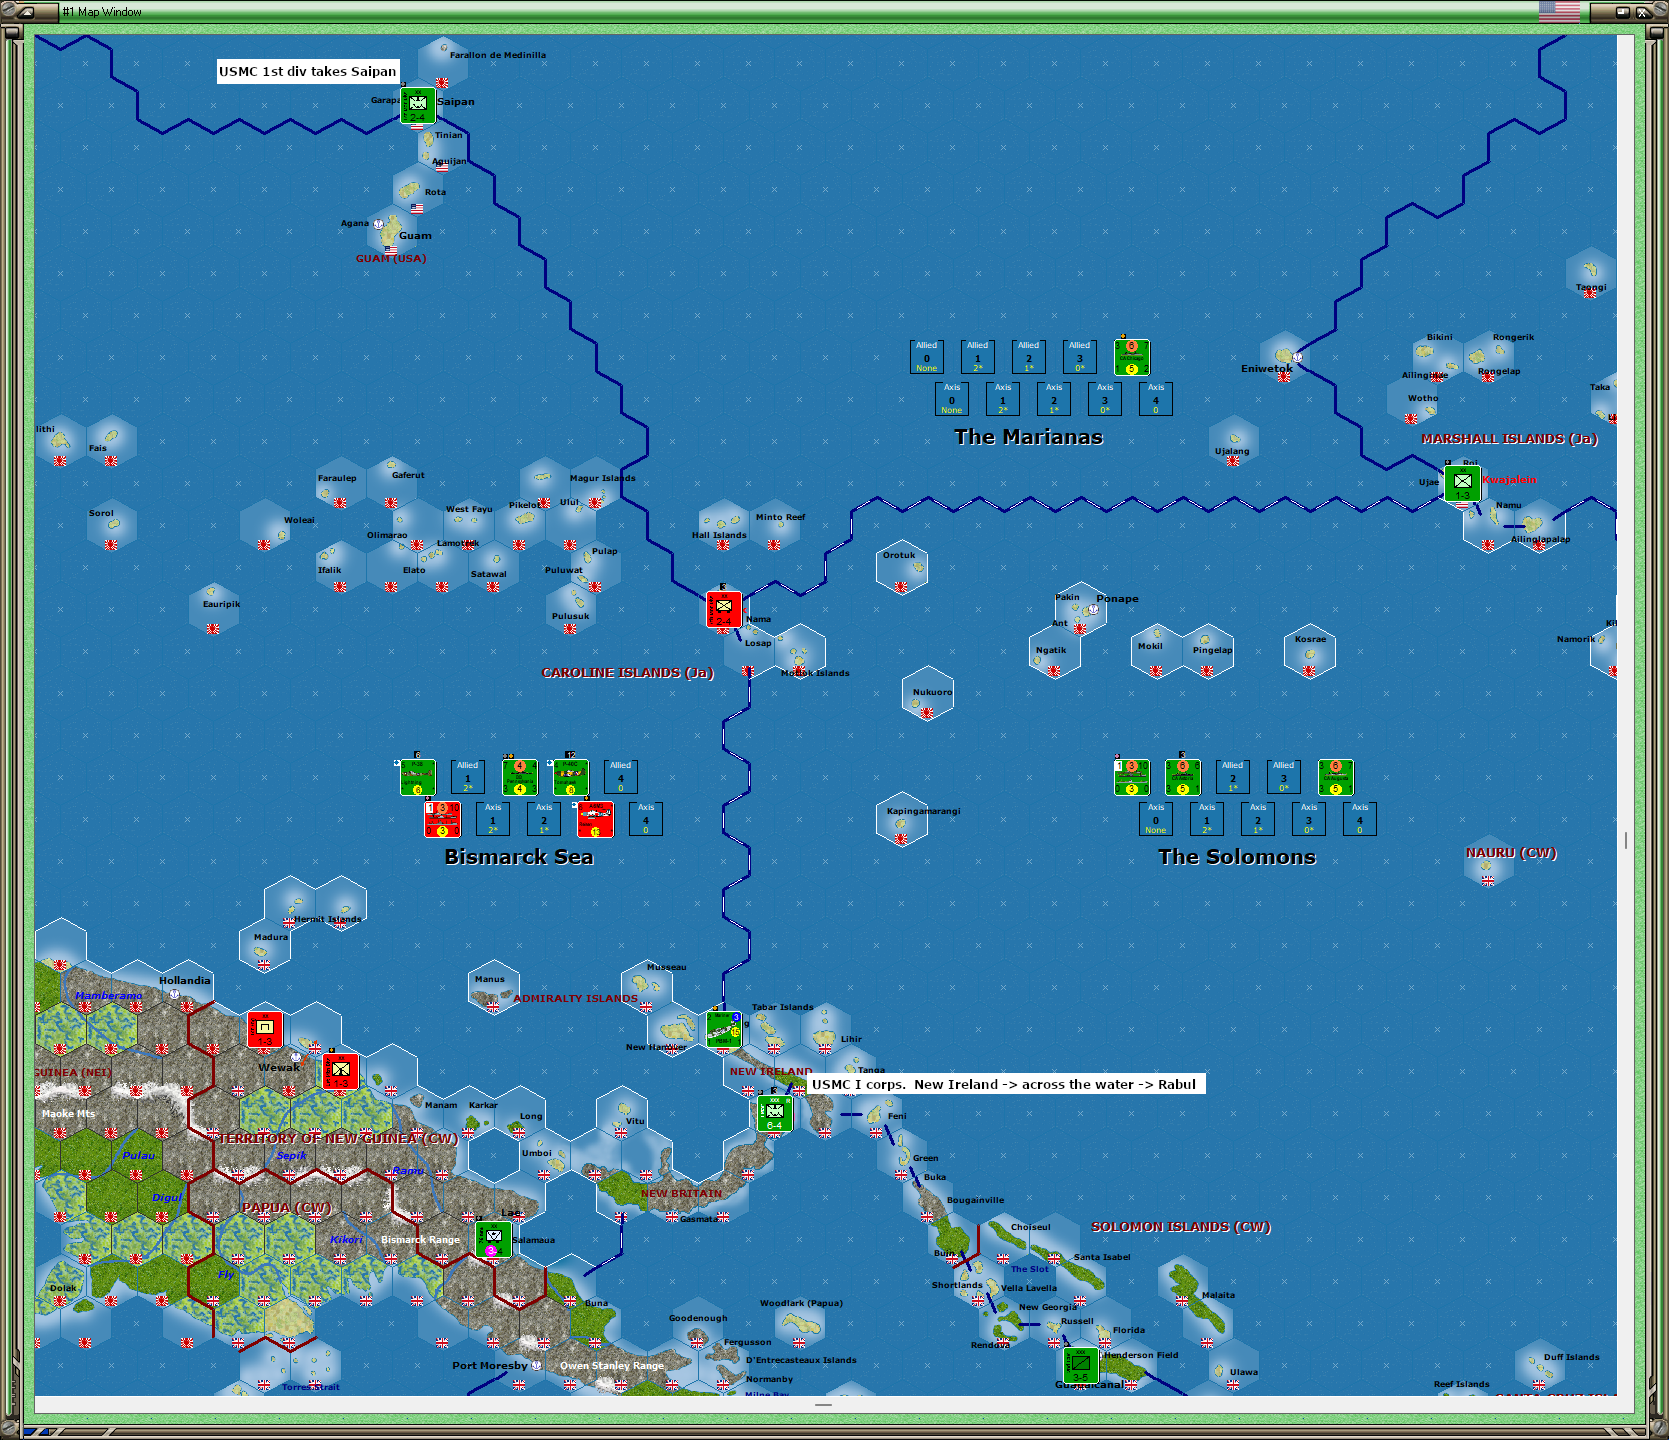The height and width of the screenshot is (1440, 1669).
Task: Click the 'Bismarck Sea' sea area label
Action: [x=519, y=857]
